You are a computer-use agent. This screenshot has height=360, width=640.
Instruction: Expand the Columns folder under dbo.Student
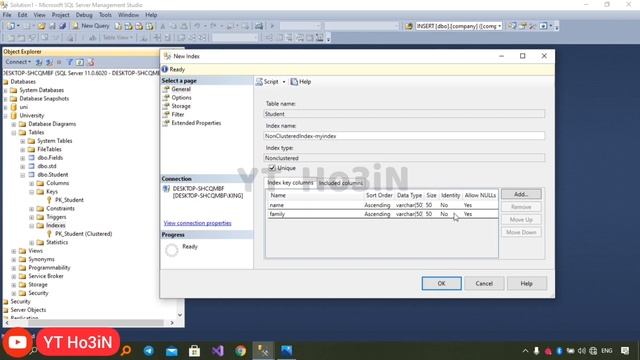(31, 183)
